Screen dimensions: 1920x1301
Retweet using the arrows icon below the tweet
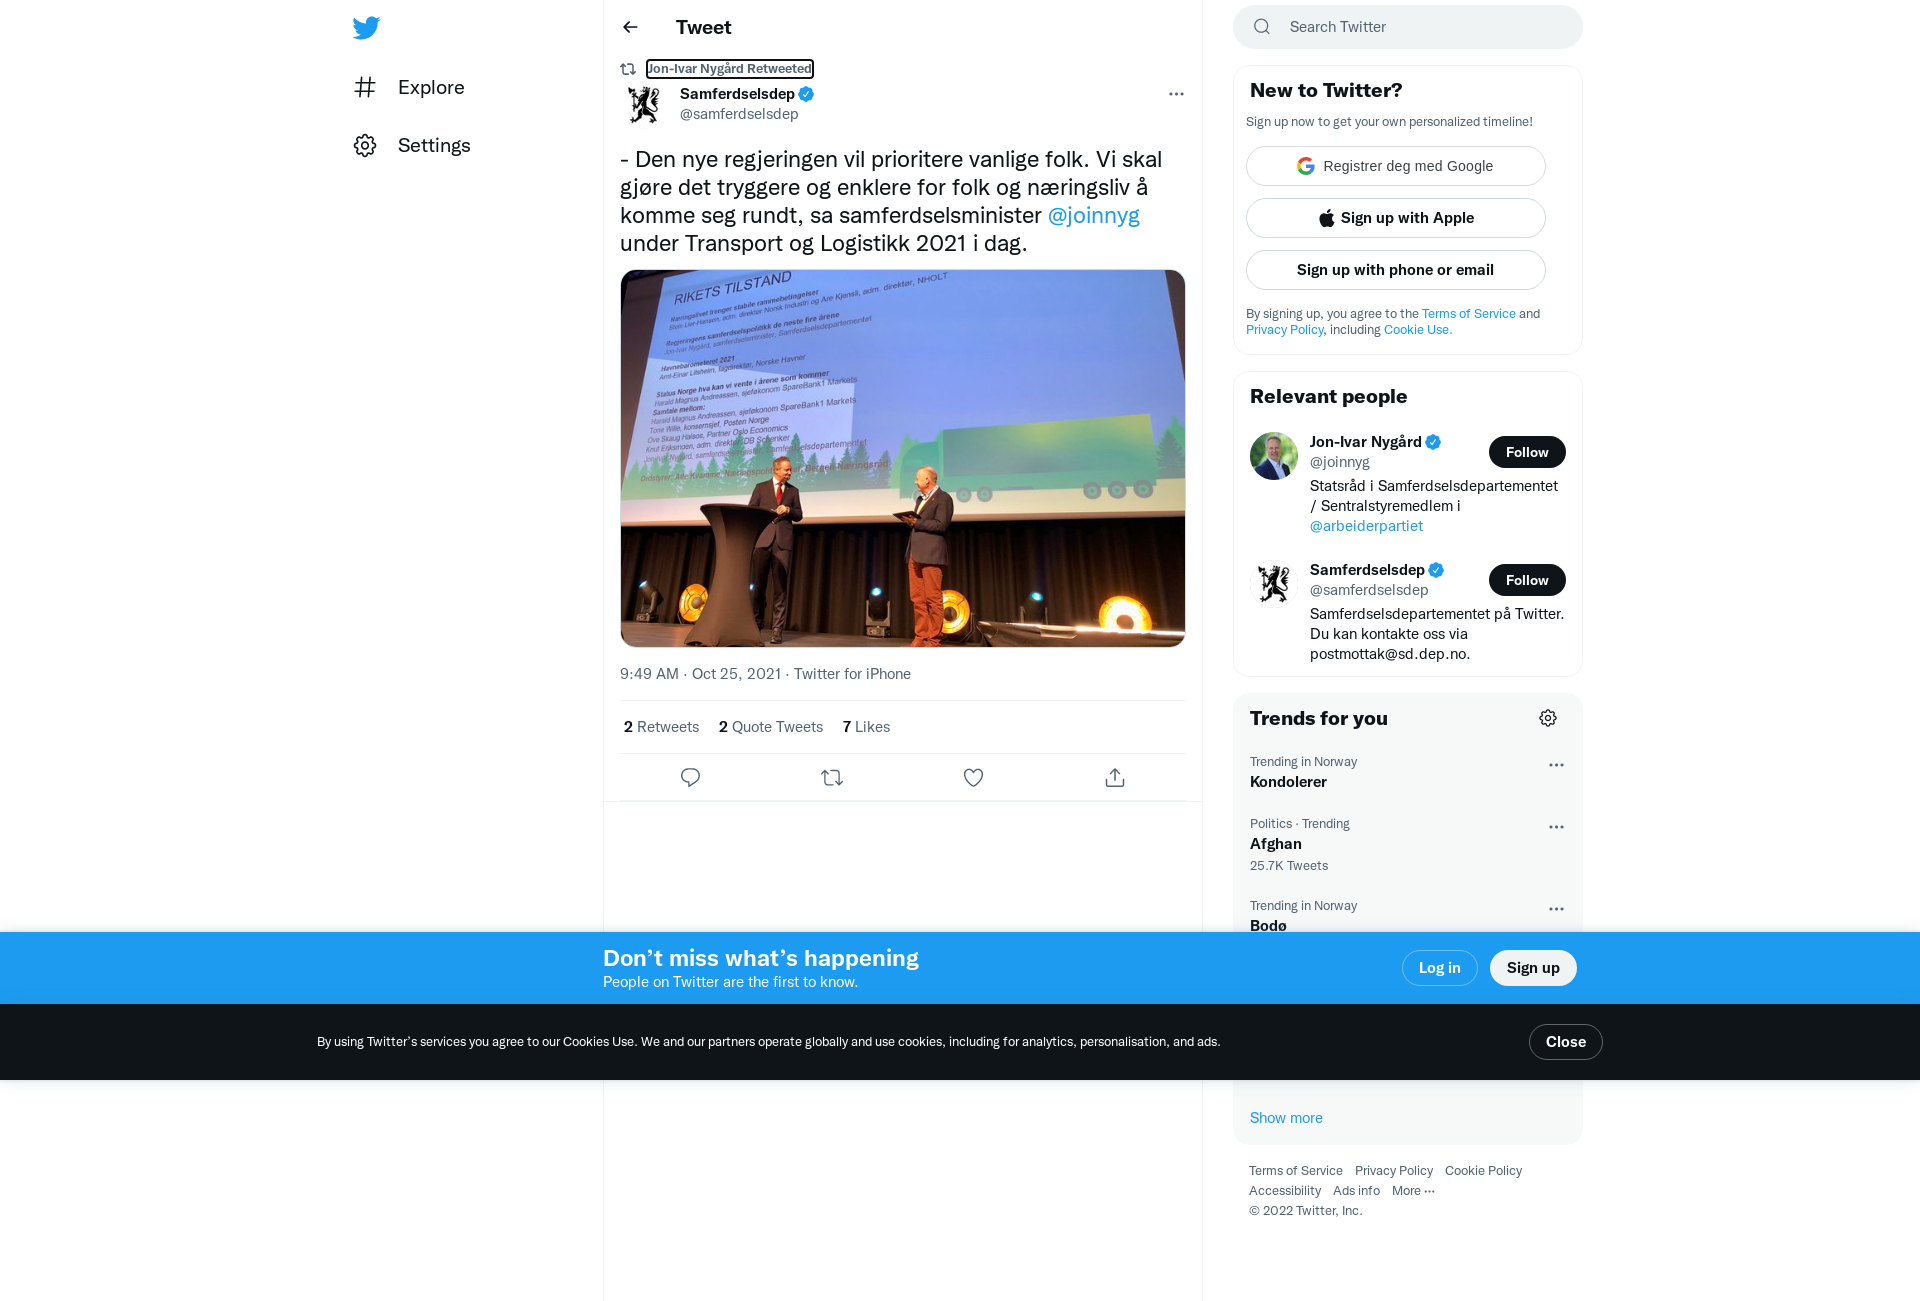[832, 777]
